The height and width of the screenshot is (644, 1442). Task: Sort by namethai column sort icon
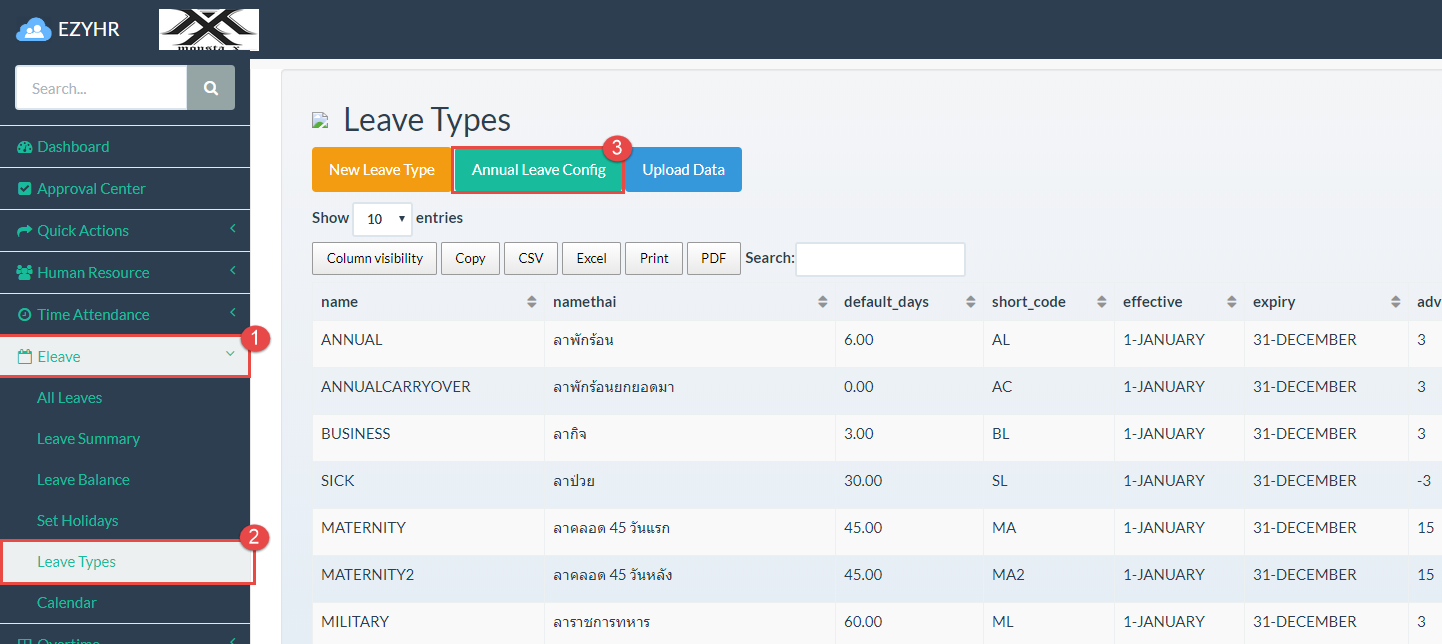click(x=822, y=302)
